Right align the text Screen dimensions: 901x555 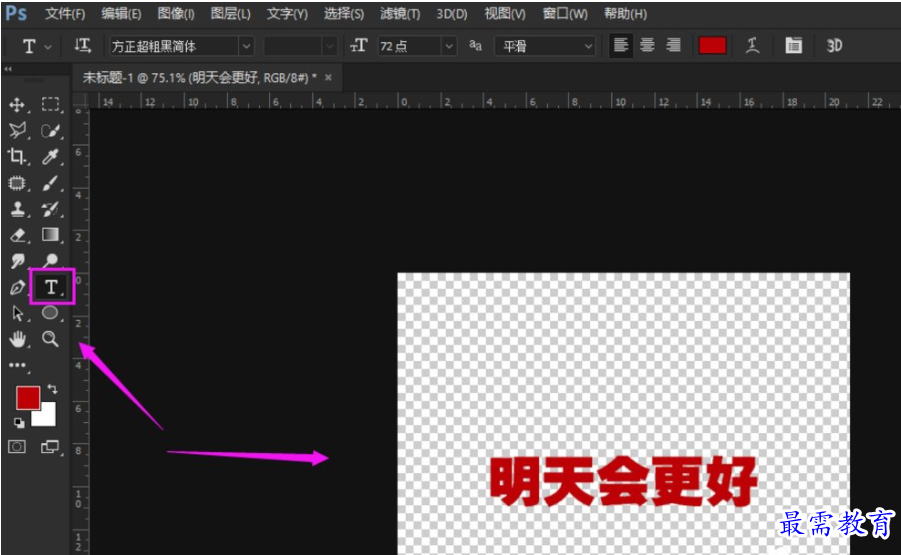tap(673, 45)
